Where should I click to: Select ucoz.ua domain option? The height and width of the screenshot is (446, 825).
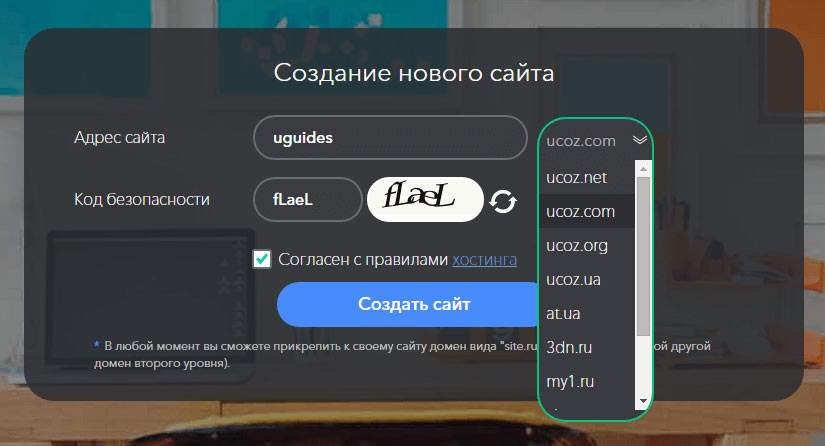pyautogui.click(x=587, y=279)
